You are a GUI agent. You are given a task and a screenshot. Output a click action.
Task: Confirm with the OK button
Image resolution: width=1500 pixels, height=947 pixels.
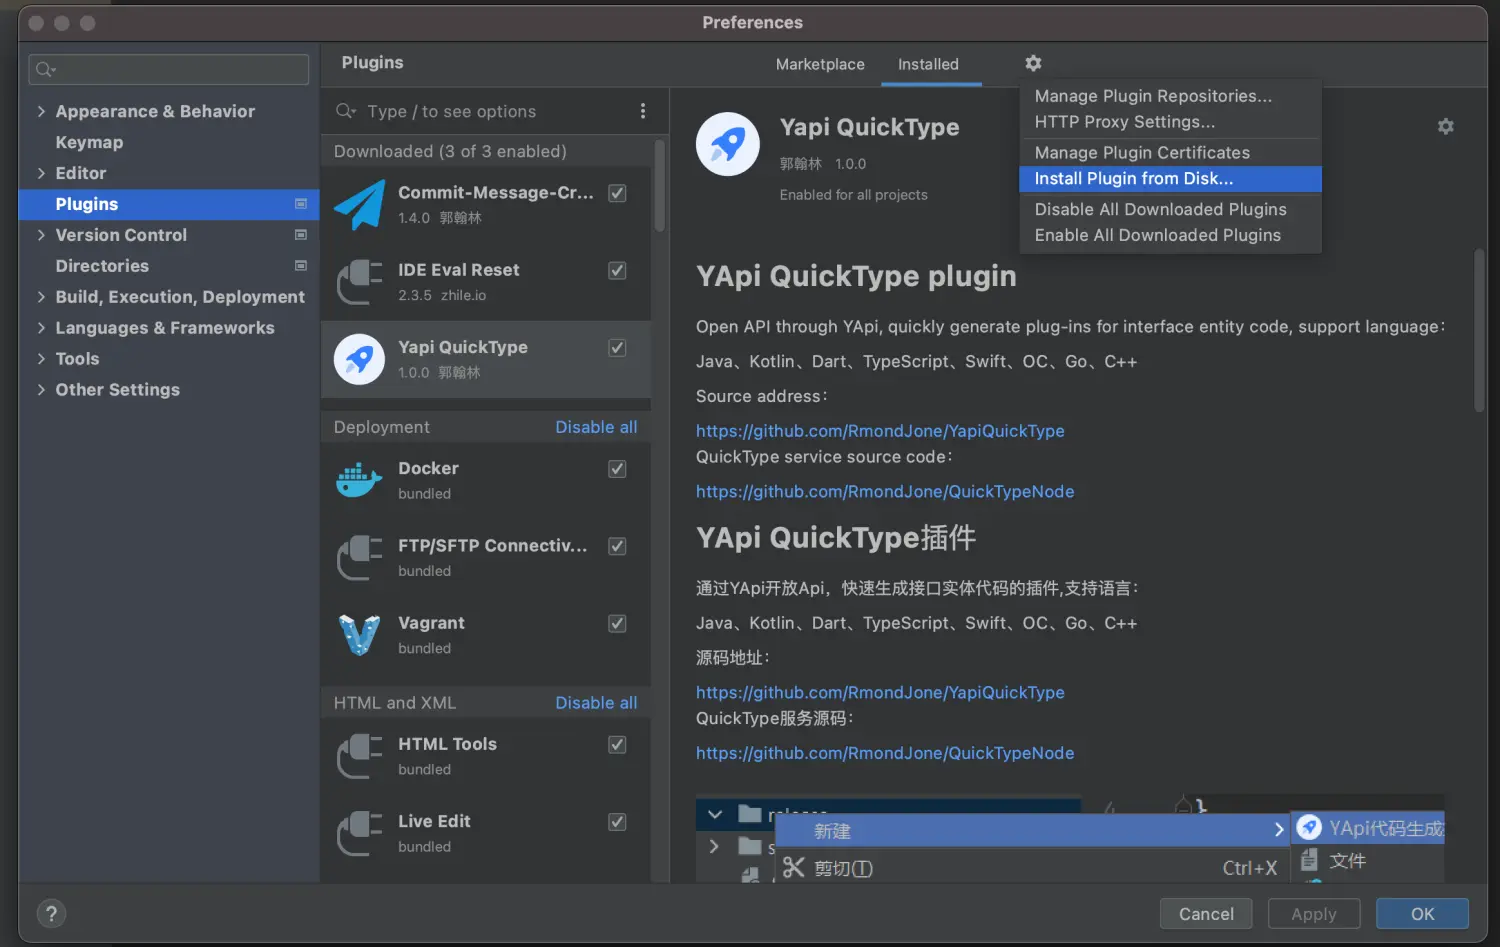tap(1422, 913)
